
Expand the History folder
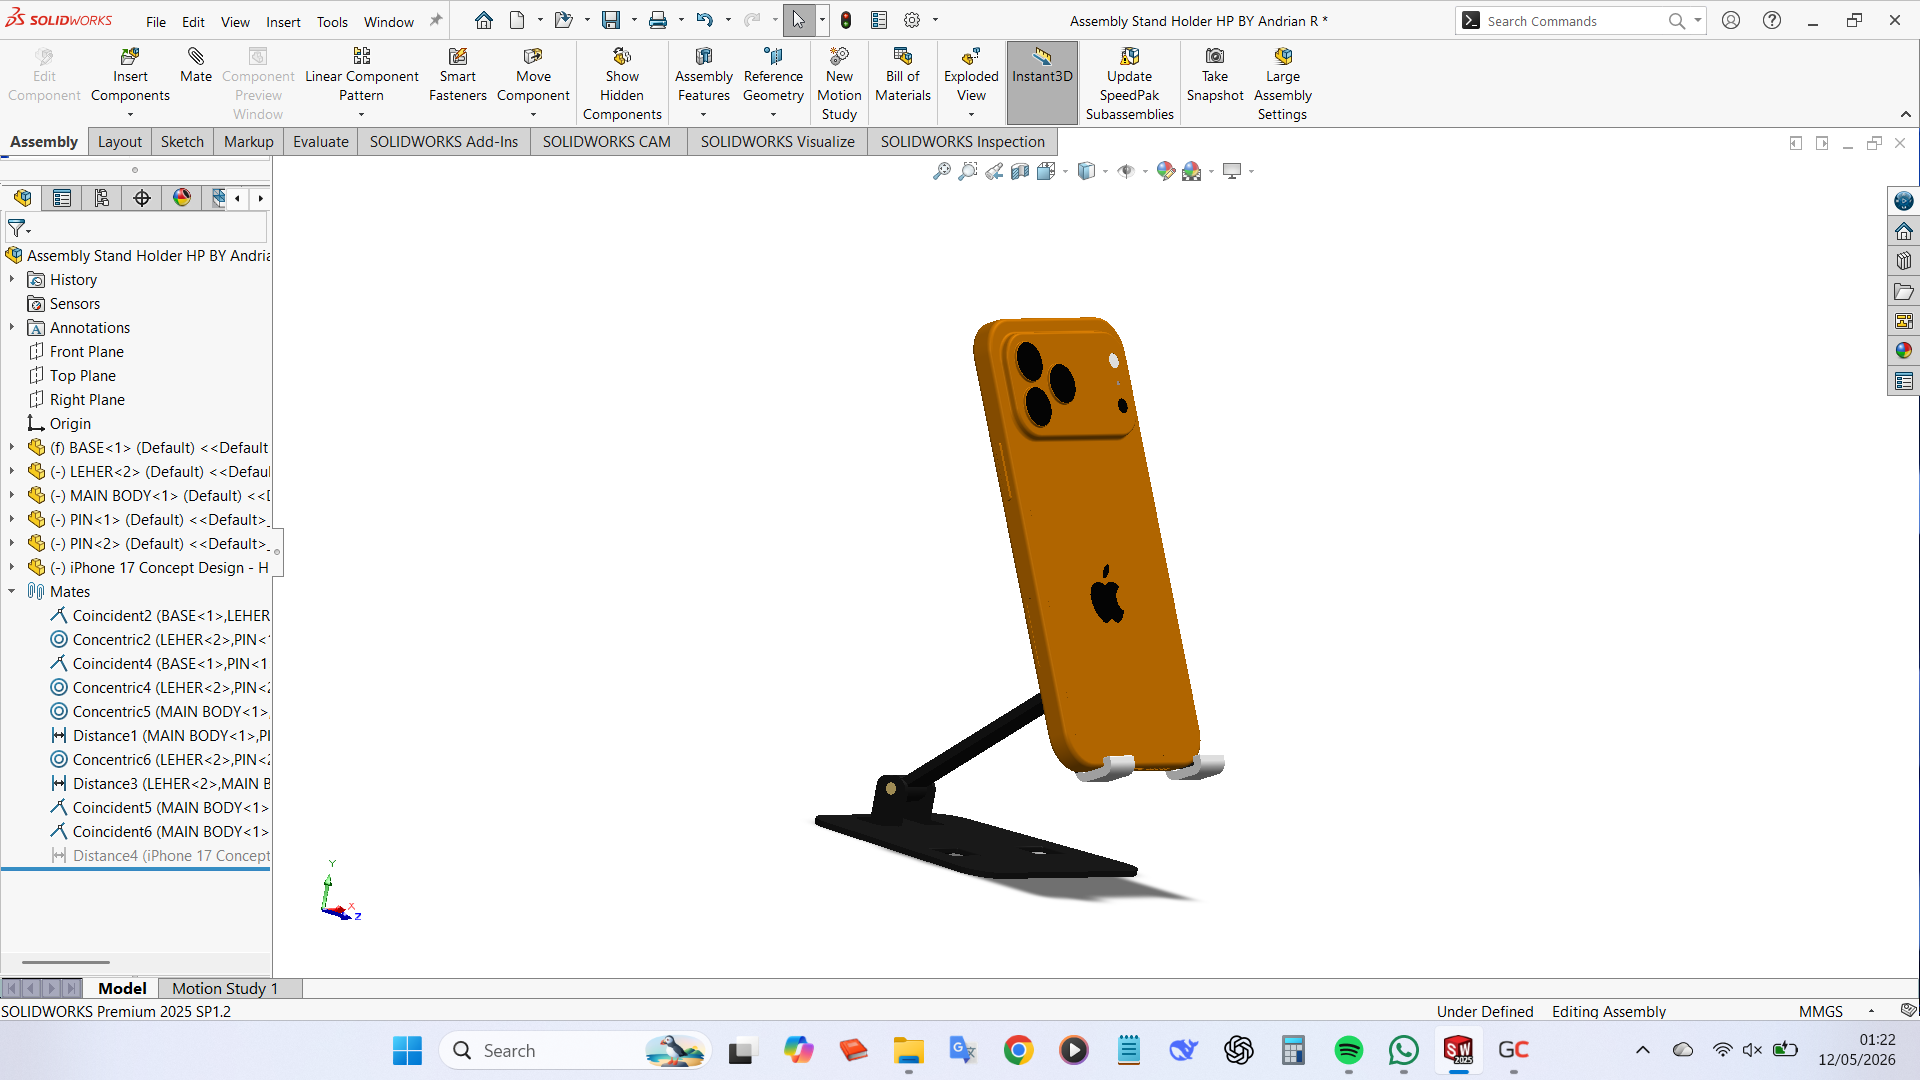(12, 280)
